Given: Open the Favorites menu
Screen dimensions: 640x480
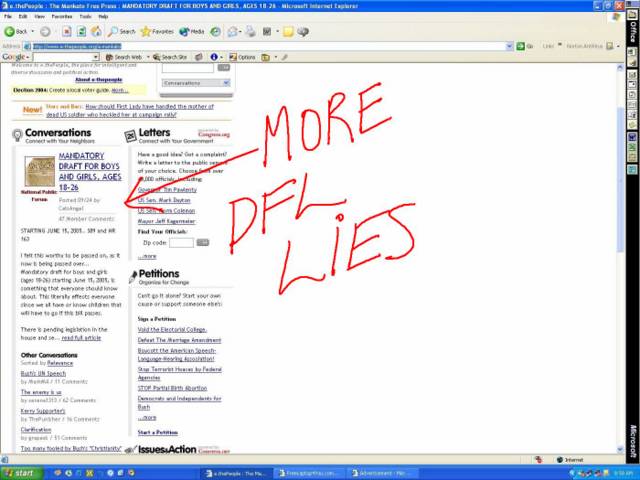Looking at the screenshot, I should [x=62, y=16].
